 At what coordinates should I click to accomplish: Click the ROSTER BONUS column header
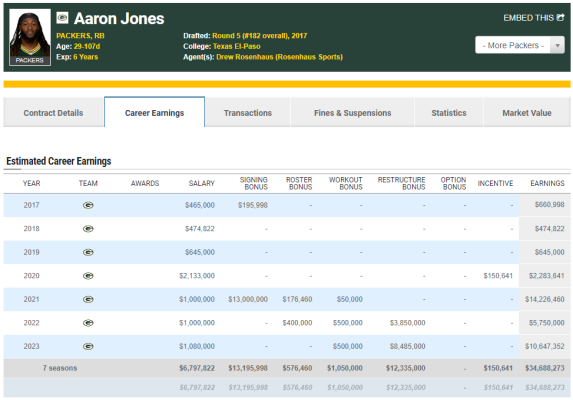coord(299,183)
